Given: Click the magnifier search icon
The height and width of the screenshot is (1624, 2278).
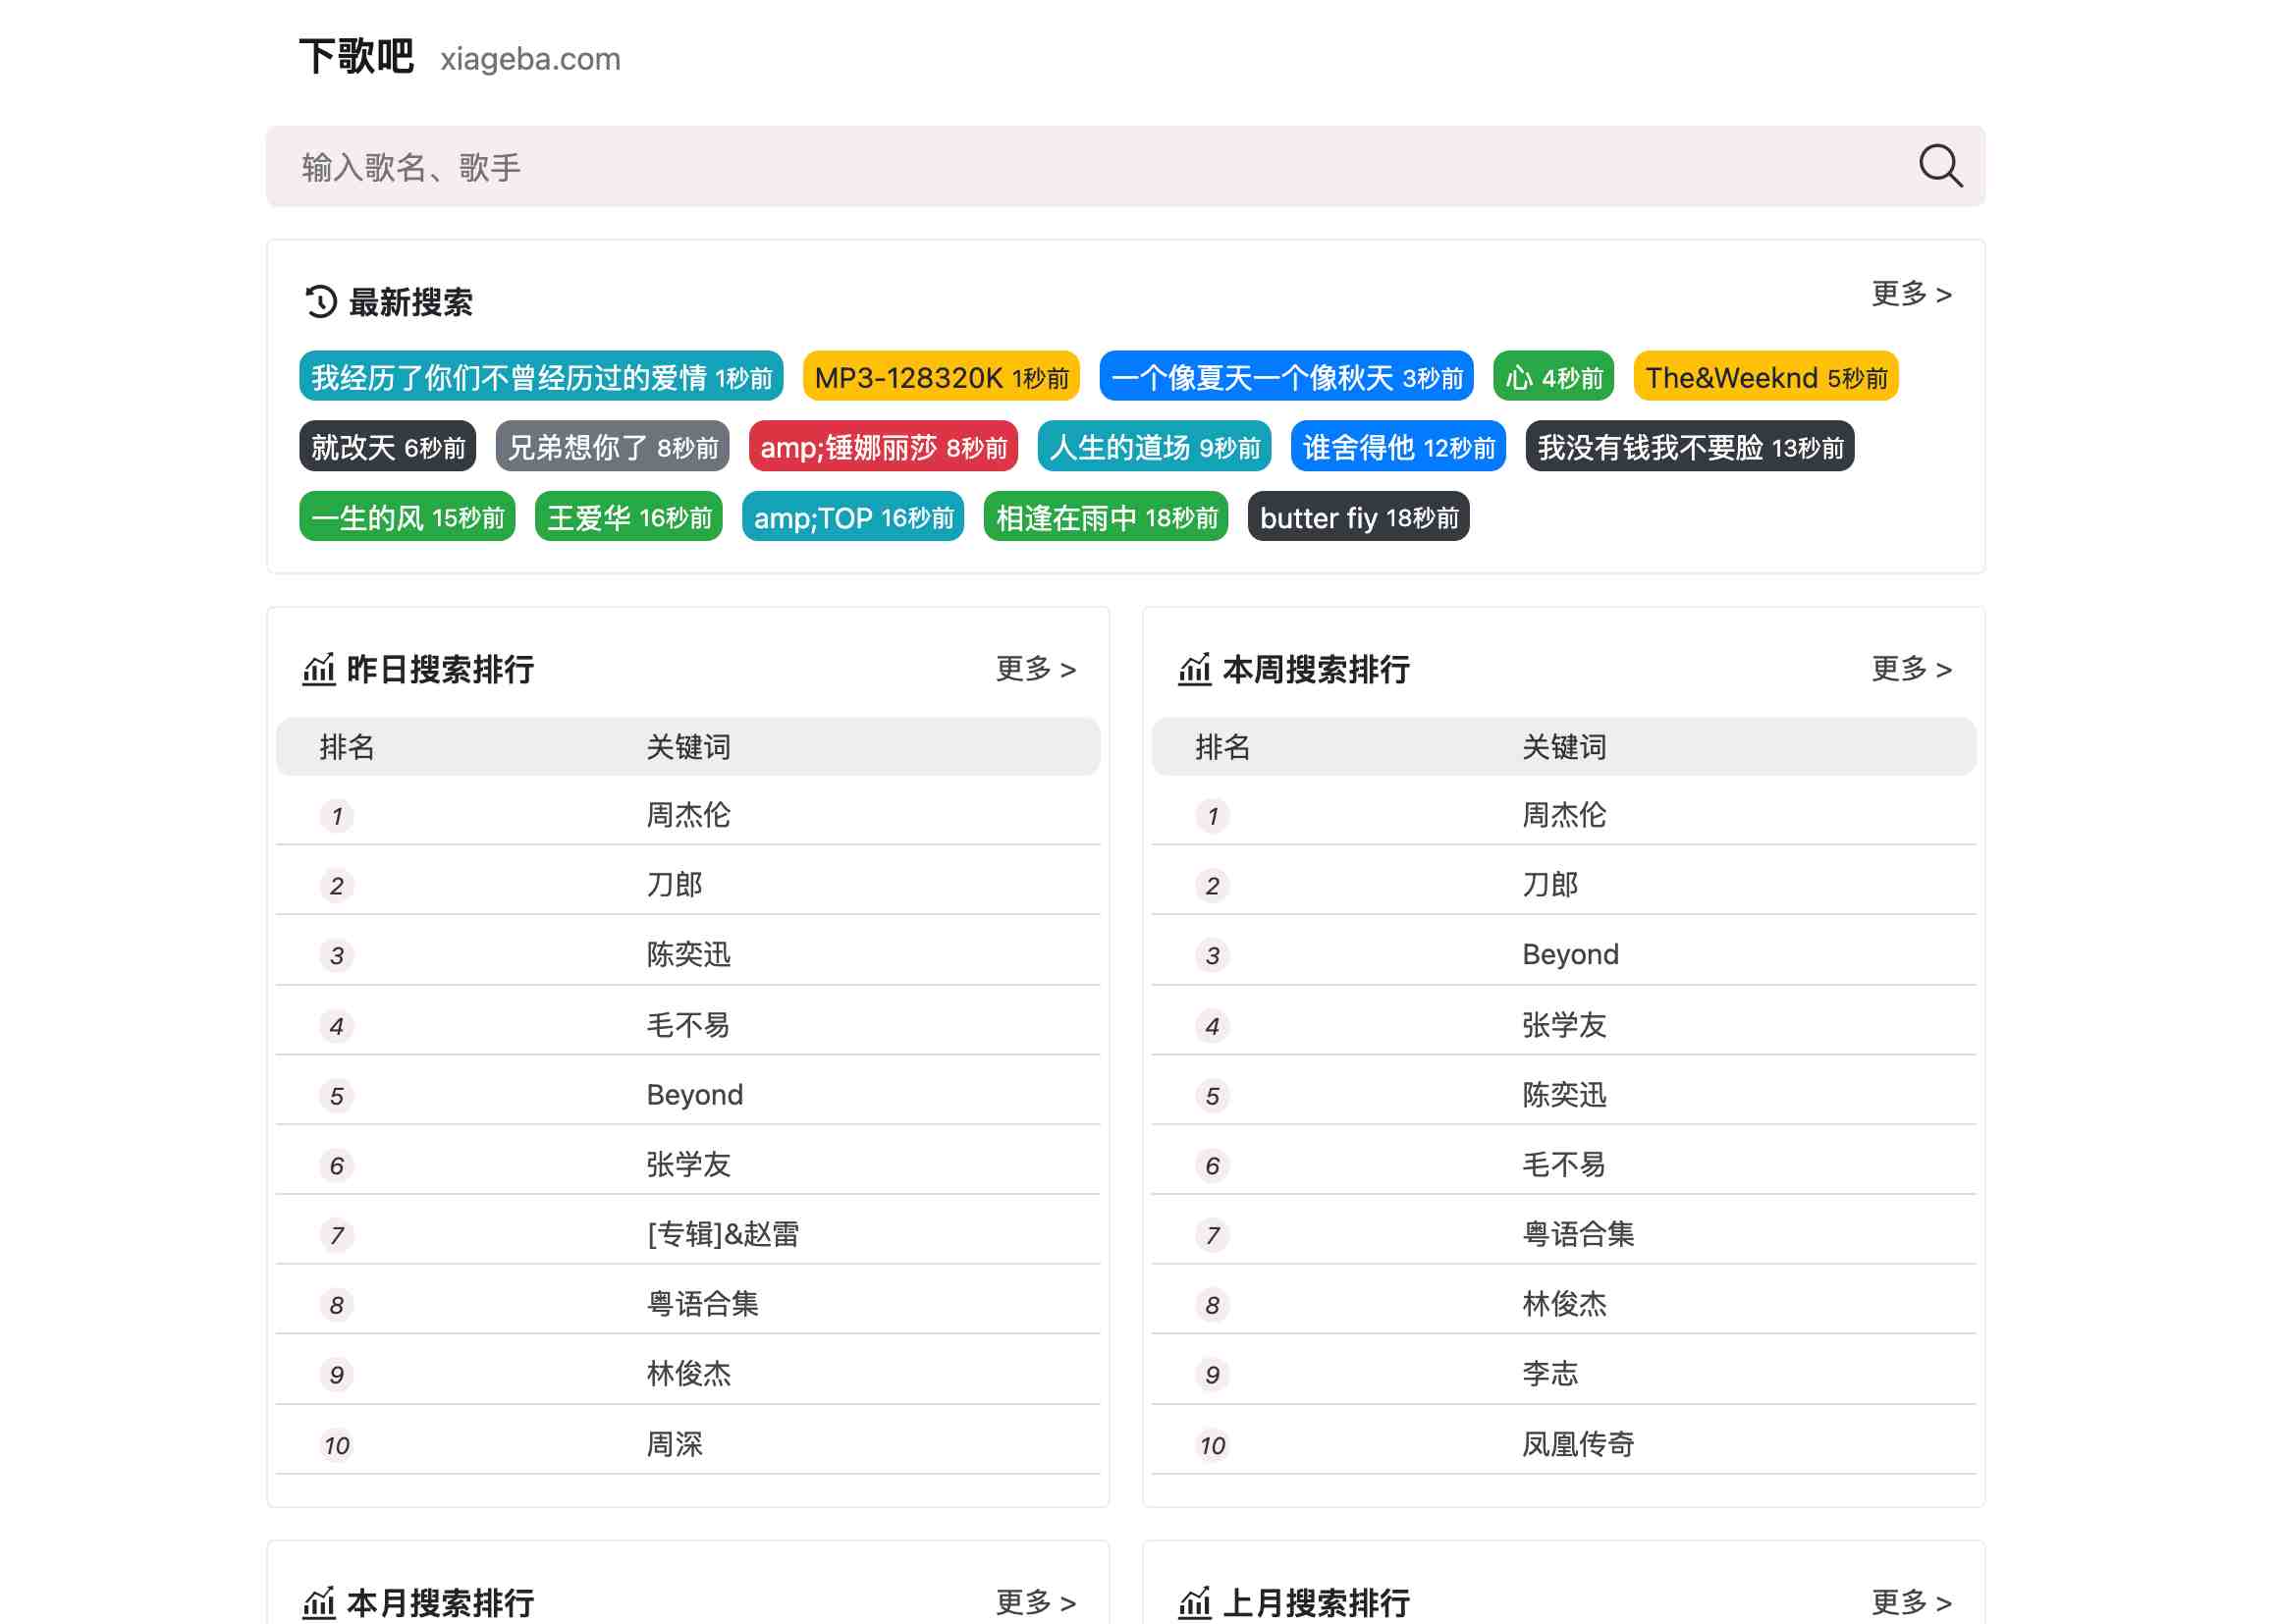Looking at the screenshot, I should (1939, 166).
